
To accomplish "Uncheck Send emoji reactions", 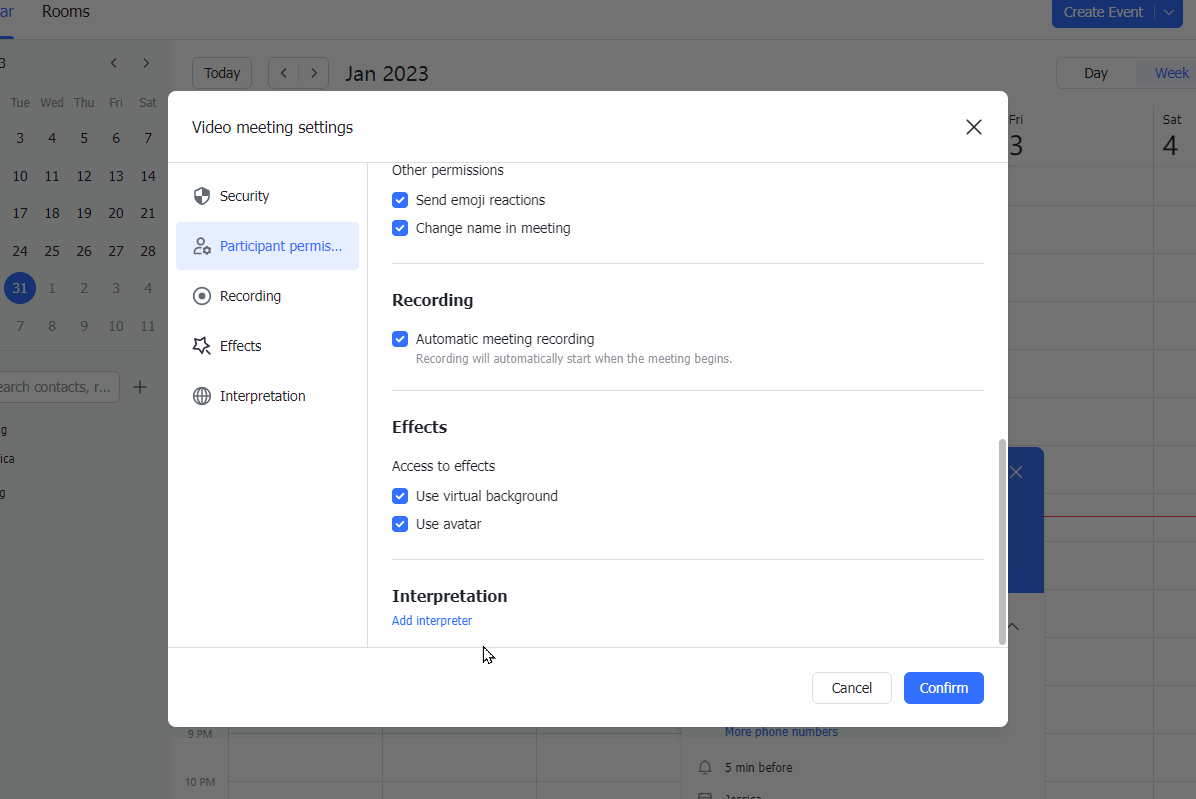I will (400, 200).
